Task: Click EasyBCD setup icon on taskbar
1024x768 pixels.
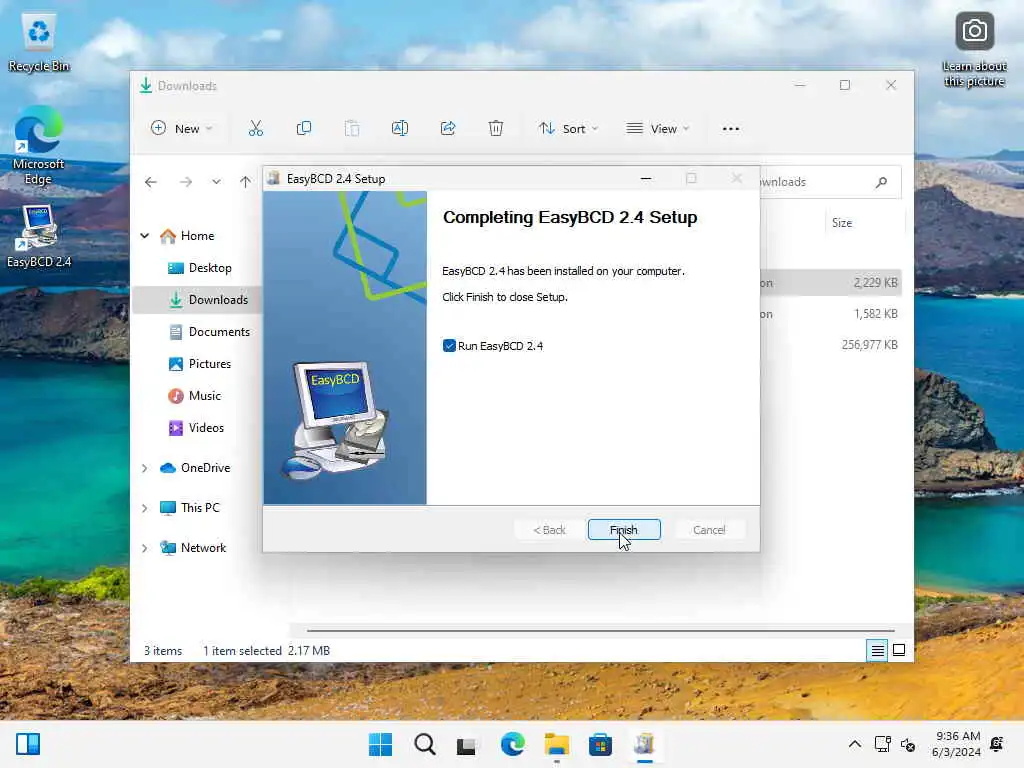Action: click(644, 744)
